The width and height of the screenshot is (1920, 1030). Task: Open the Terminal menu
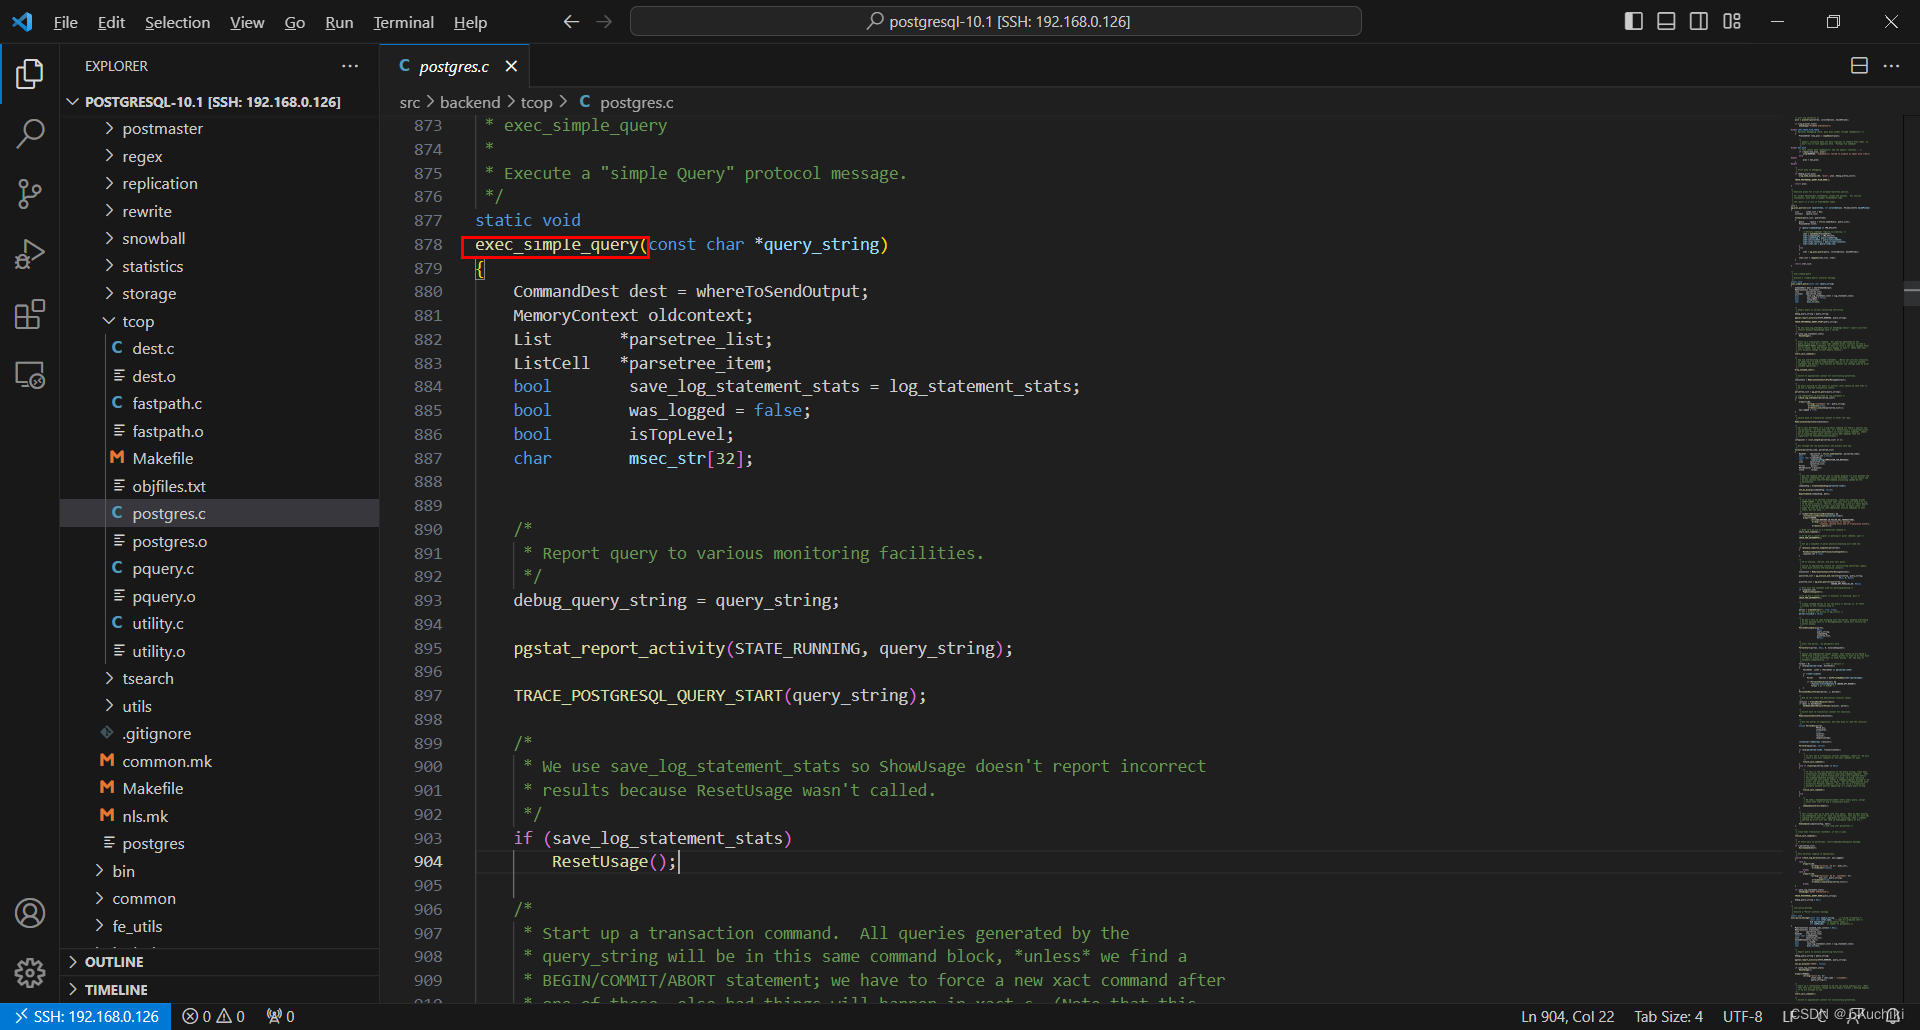(x=403, y=22)
